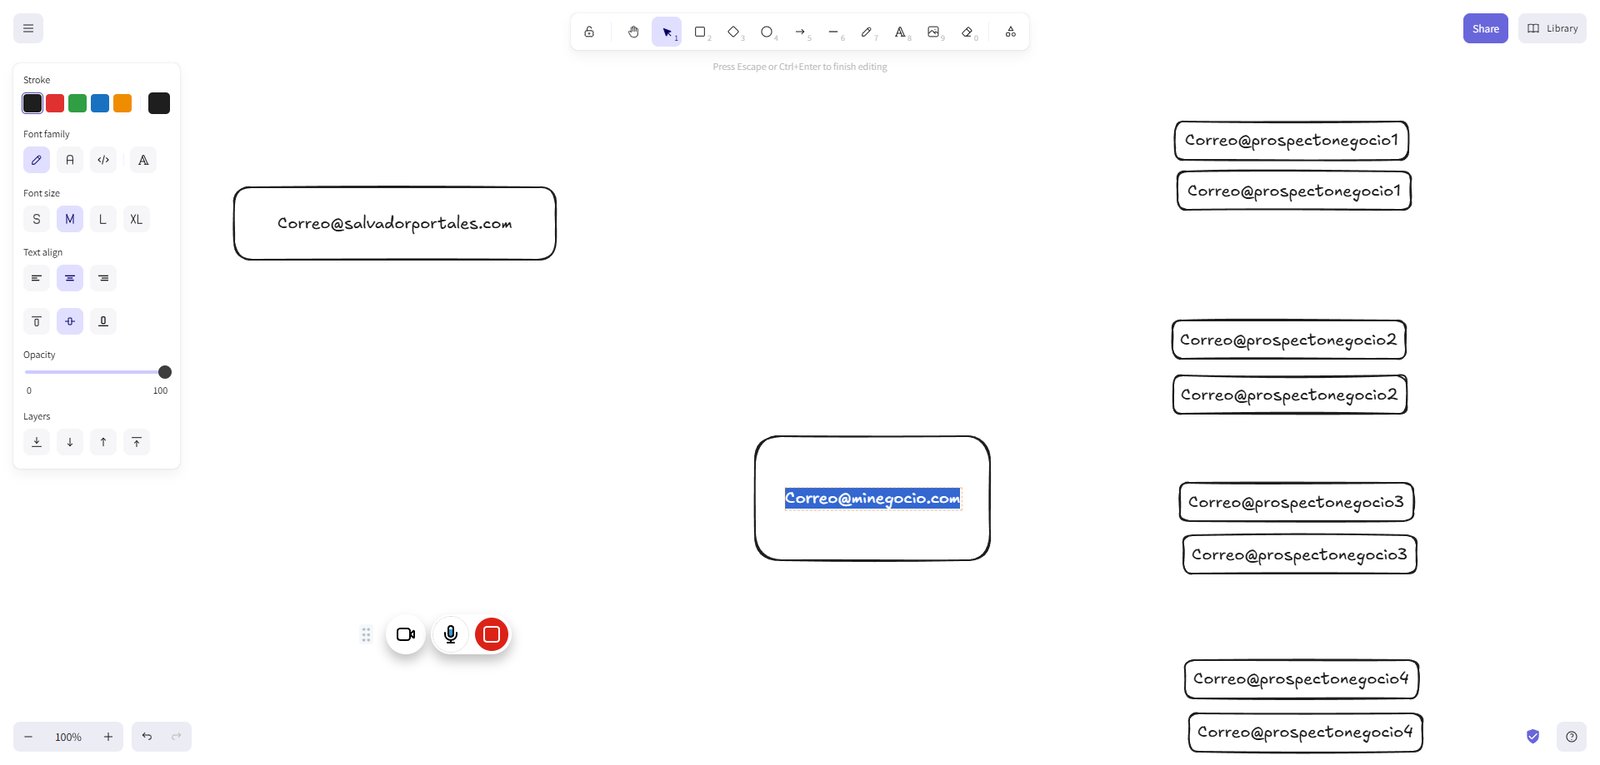Viewport: 1600px width, 765px height.
Task: Open the Insert image tool
Action: pyautogui.click(x=933, y=32)
